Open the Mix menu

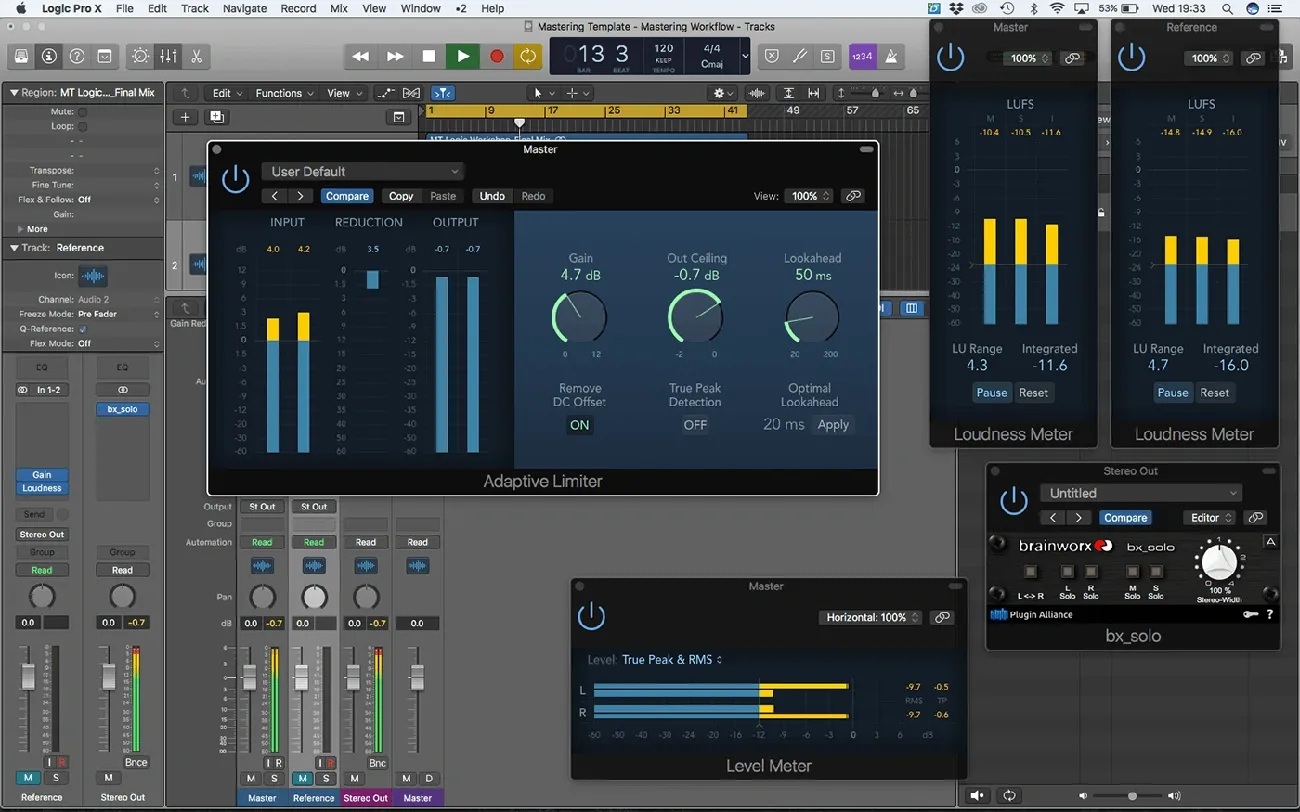pos(339,8)
